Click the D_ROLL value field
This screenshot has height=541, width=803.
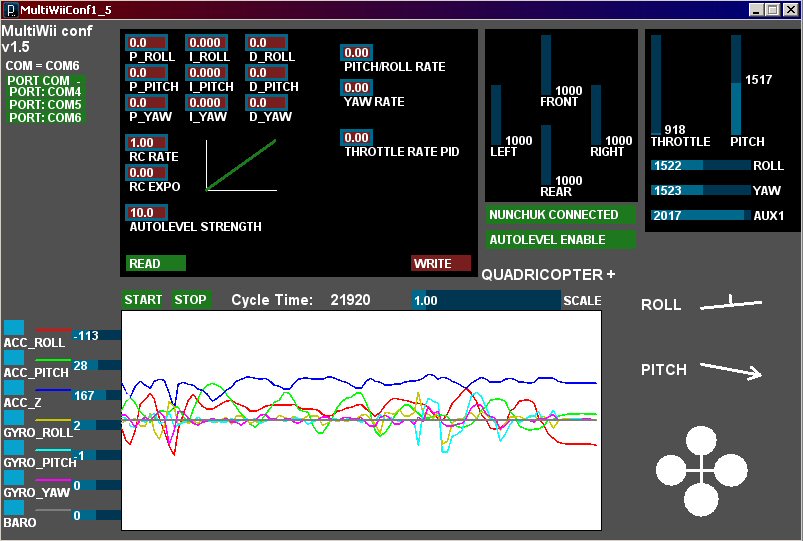(x=267, y=43)
